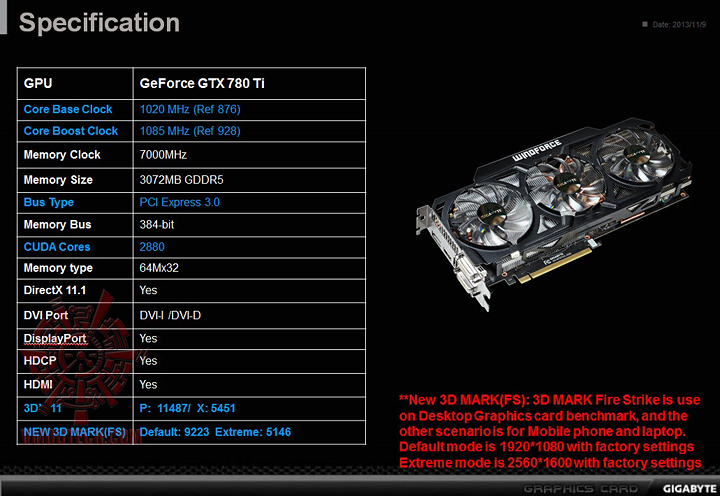Select the 2880 cores value

click(152, 247)
